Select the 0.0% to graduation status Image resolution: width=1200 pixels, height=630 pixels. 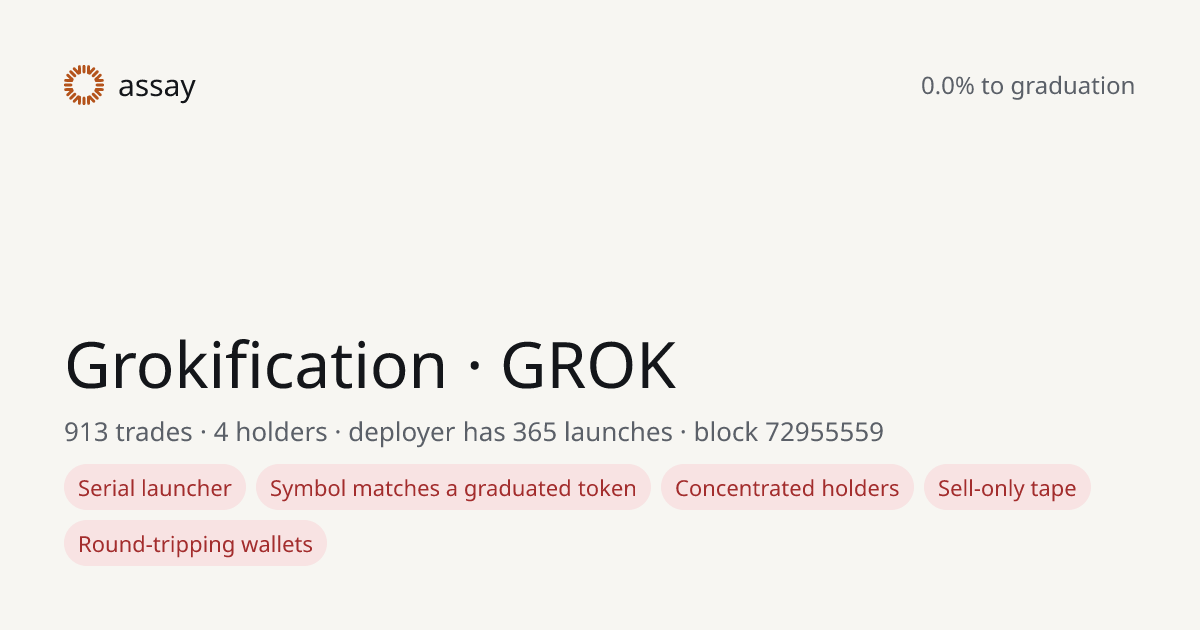pyautogui.click(x=1028, y=86)
